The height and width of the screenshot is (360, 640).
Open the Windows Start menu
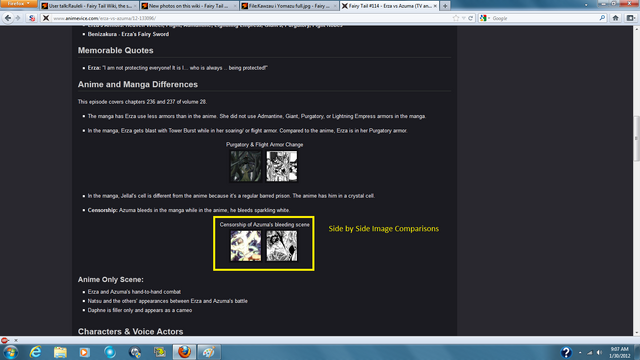pos(10,352)
